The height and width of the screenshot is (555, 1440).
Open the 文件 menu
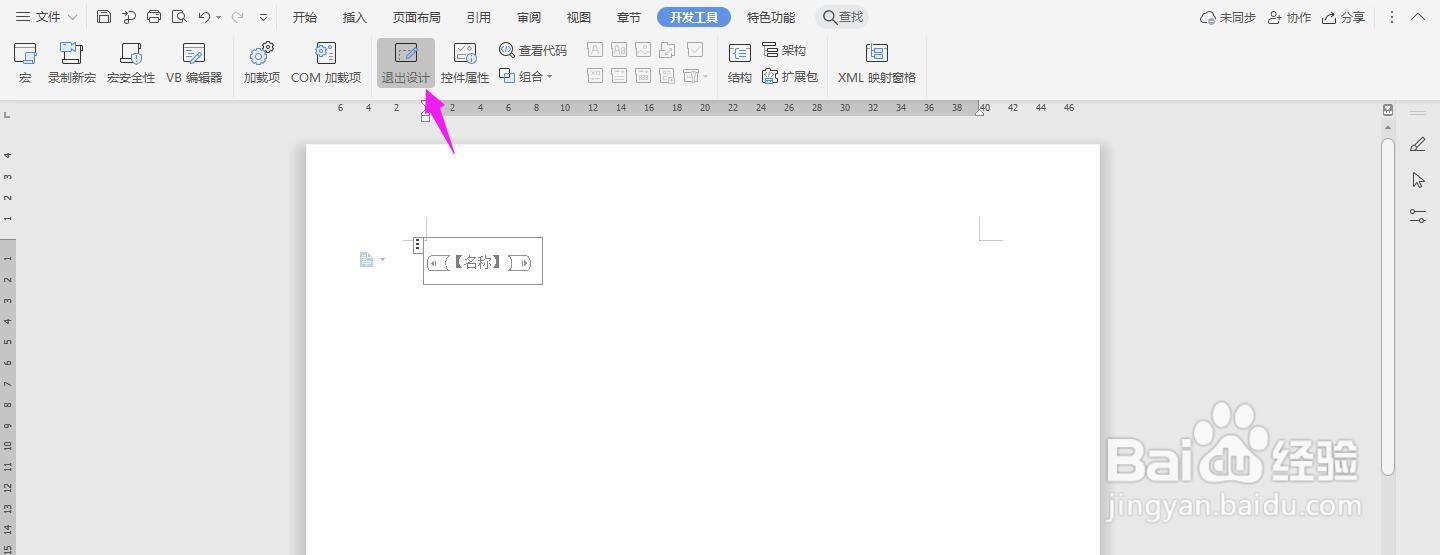[38, 17]
